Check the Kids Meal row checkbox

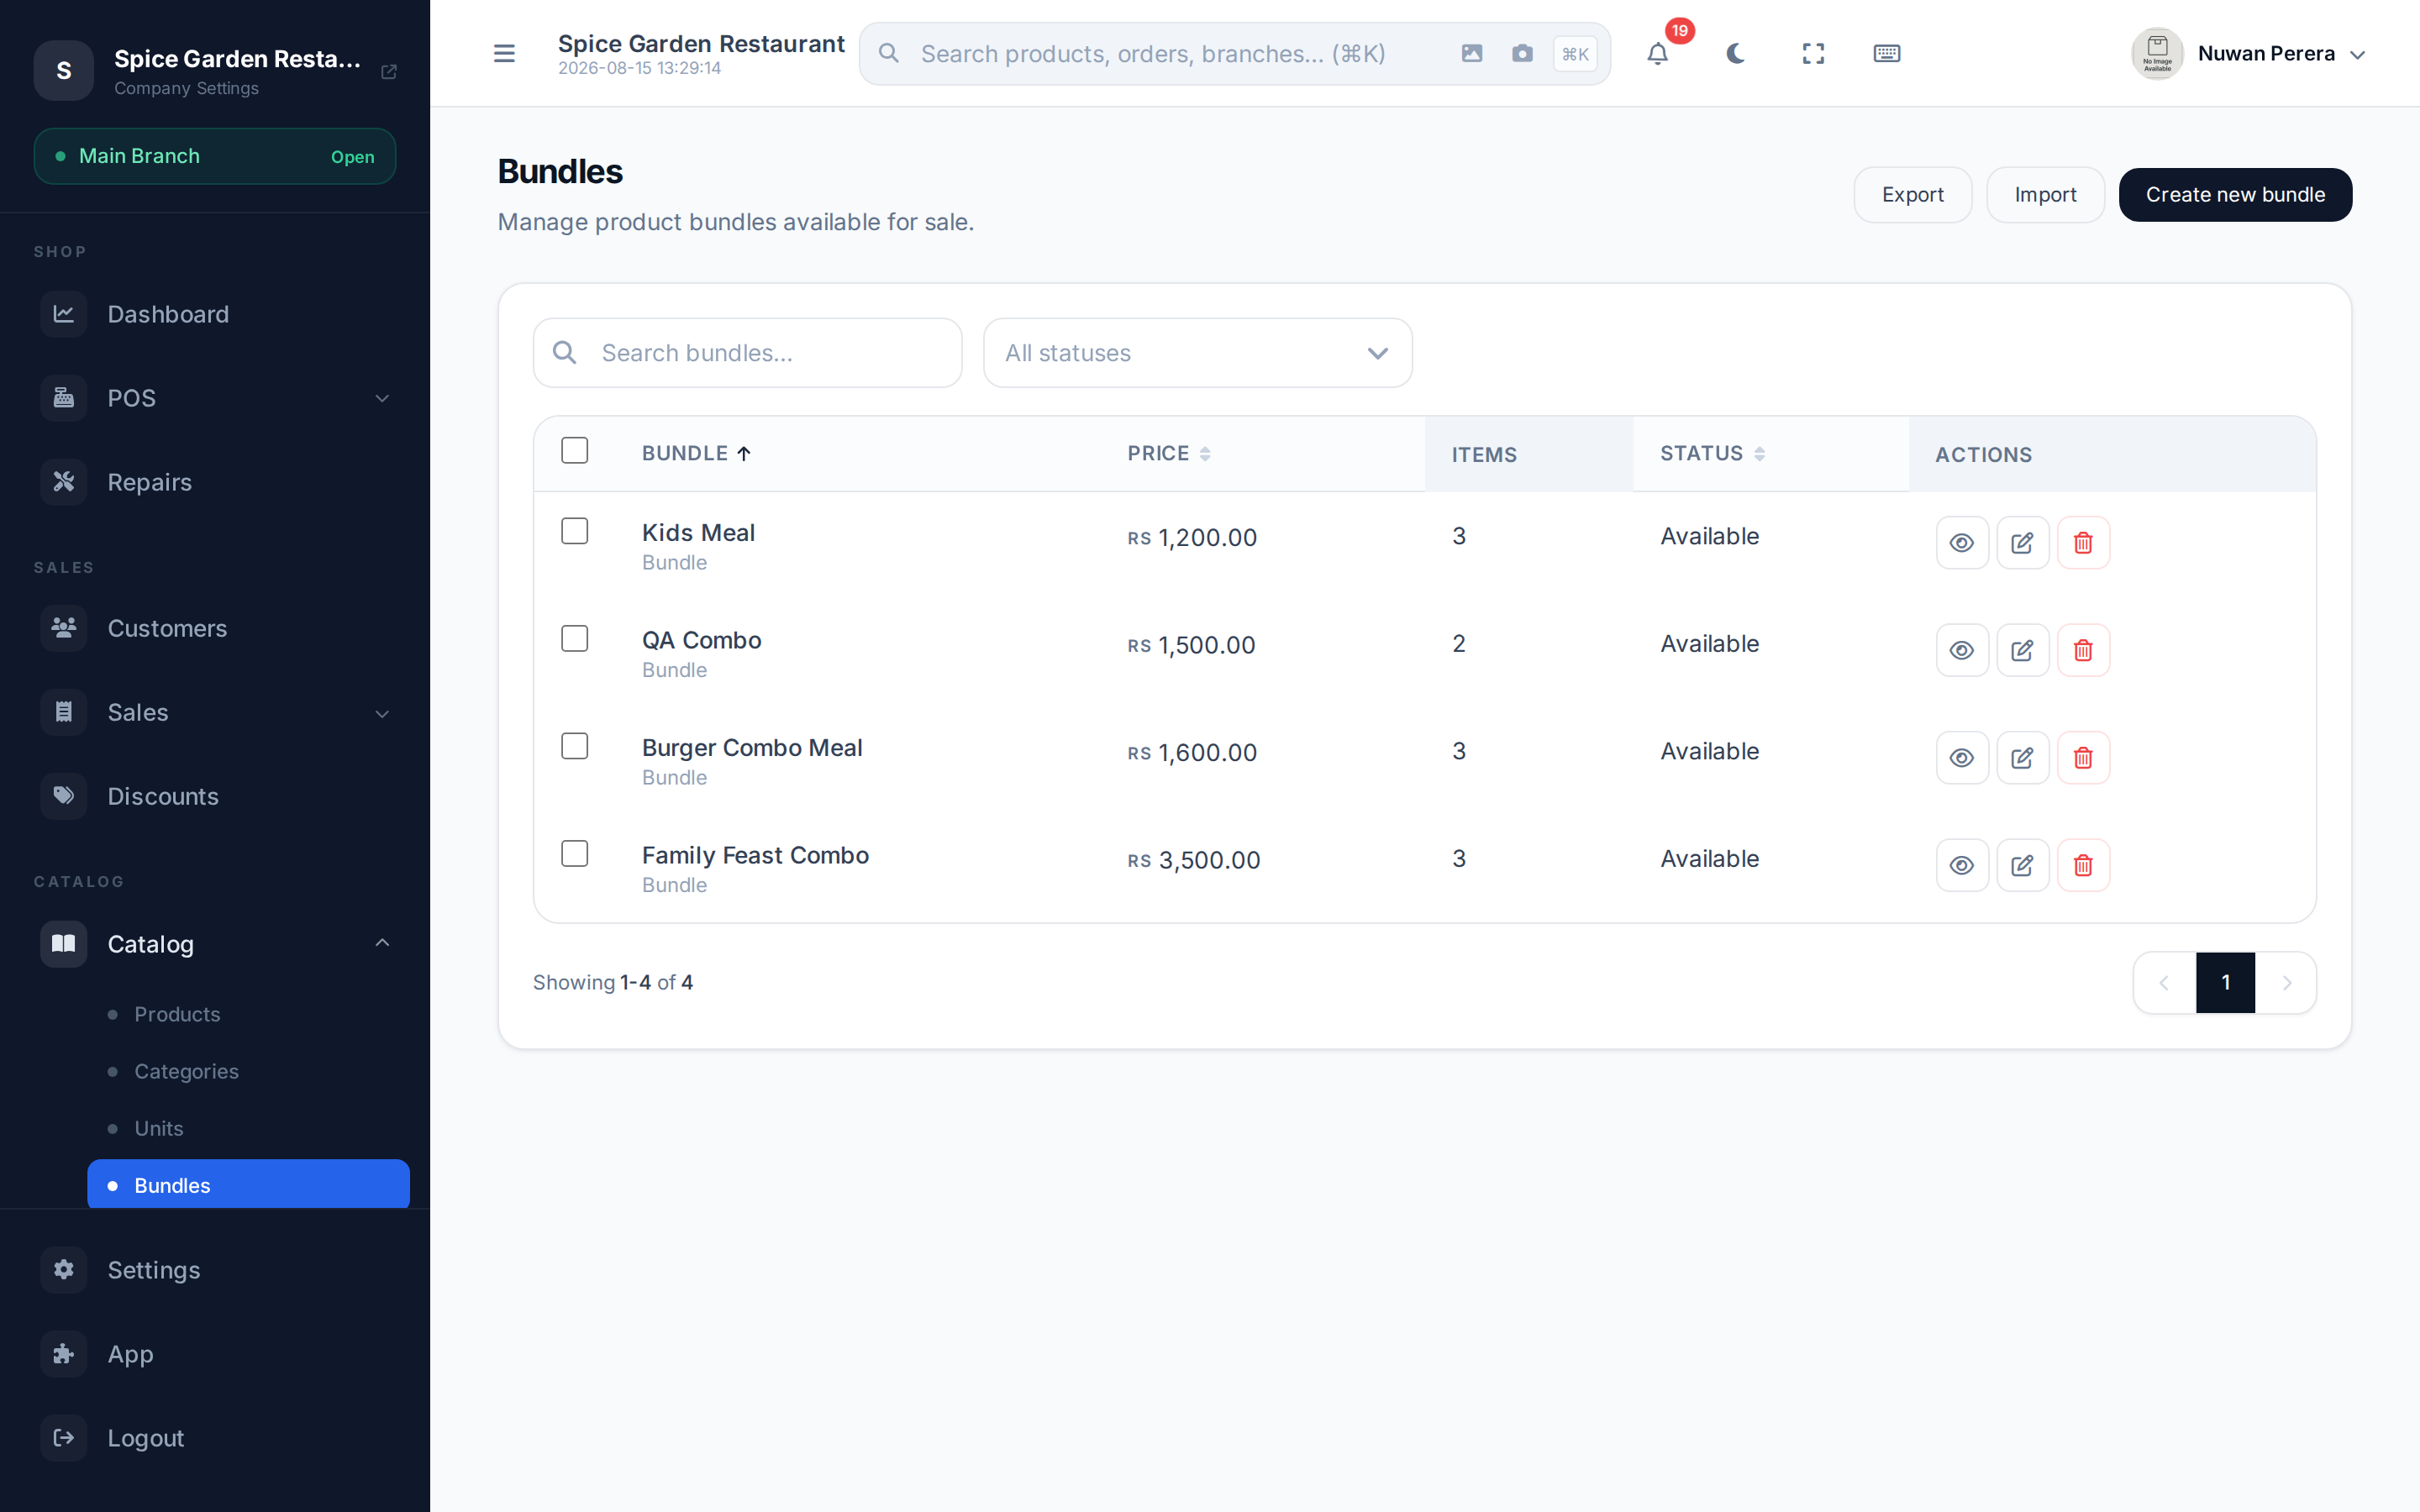[575, 531]
